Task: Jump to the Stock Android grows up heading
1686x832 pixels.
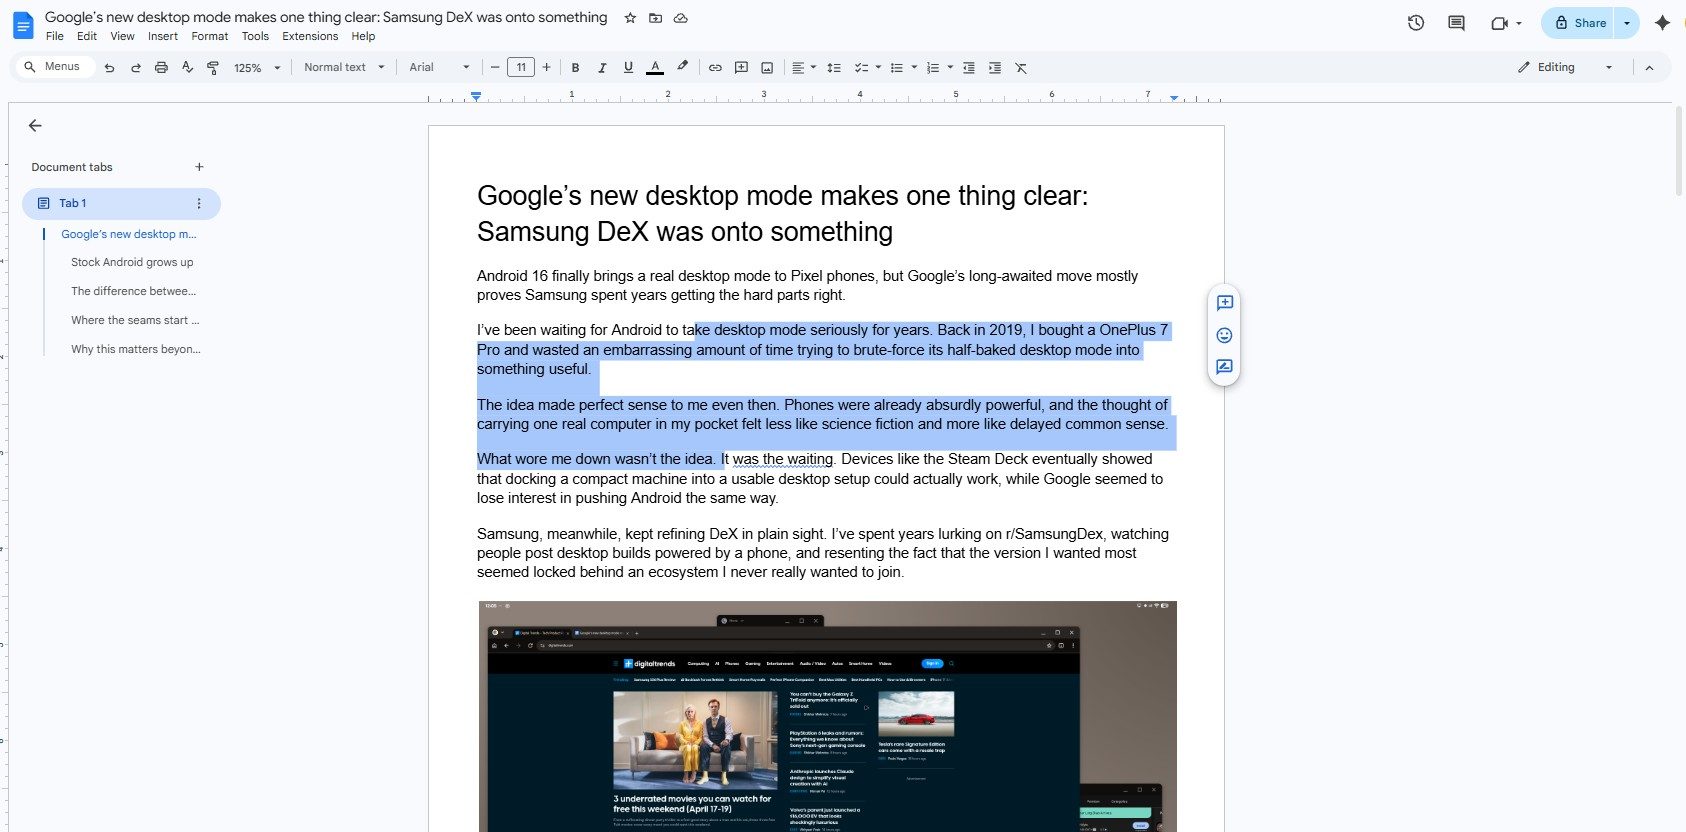Action: 132,262
